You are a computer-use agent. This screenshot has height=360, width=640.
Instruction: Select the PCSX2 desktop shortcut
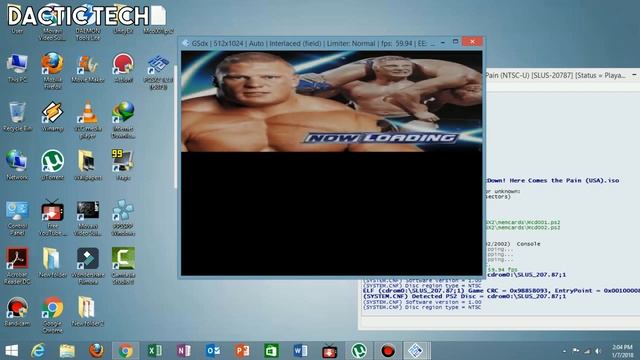[x=158, y=71]
